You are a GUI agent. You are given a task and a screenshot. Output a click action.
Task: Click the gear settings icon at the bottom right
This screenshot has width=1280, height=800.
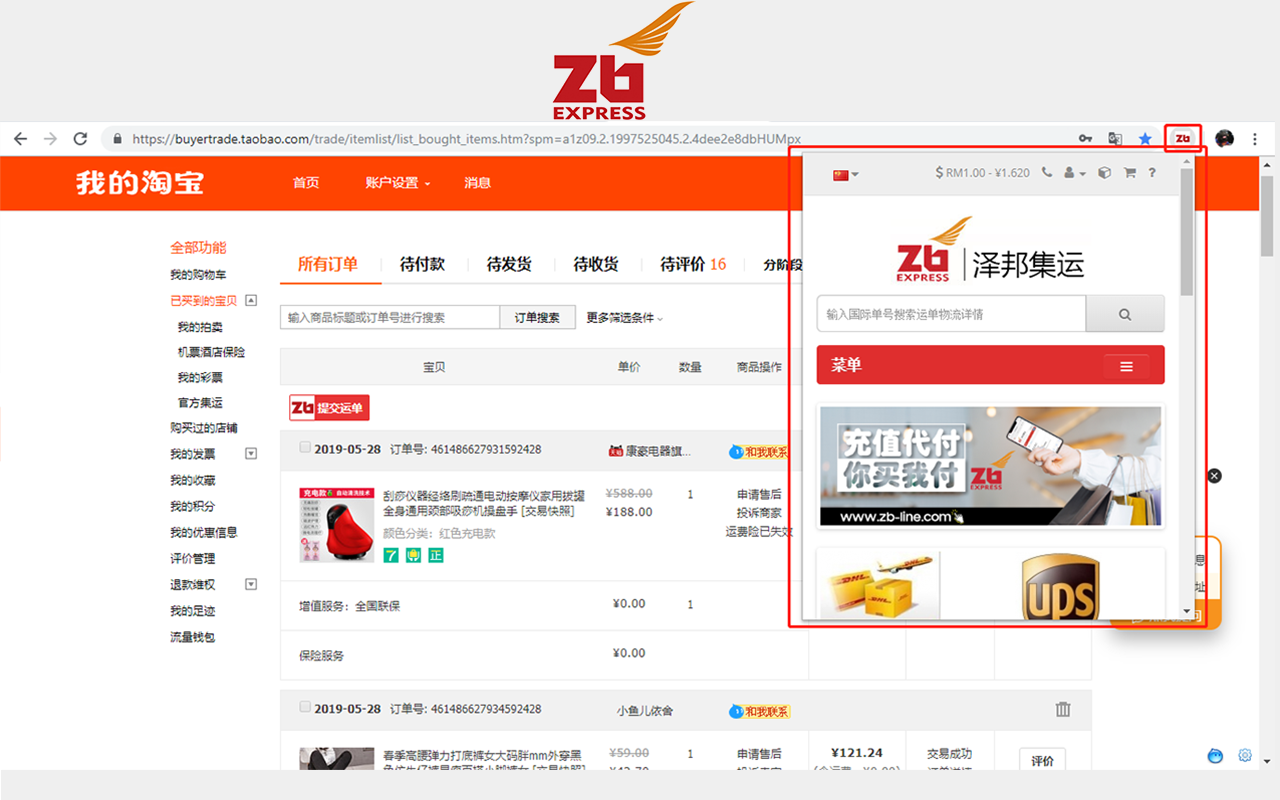coord(1245,755)
